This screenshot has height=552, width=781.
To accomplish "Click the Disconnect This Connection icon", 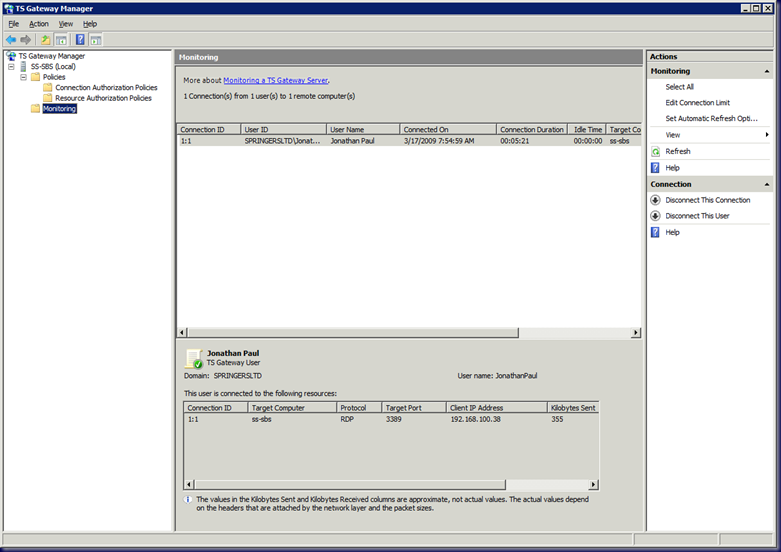I will [x=656, y=200].
